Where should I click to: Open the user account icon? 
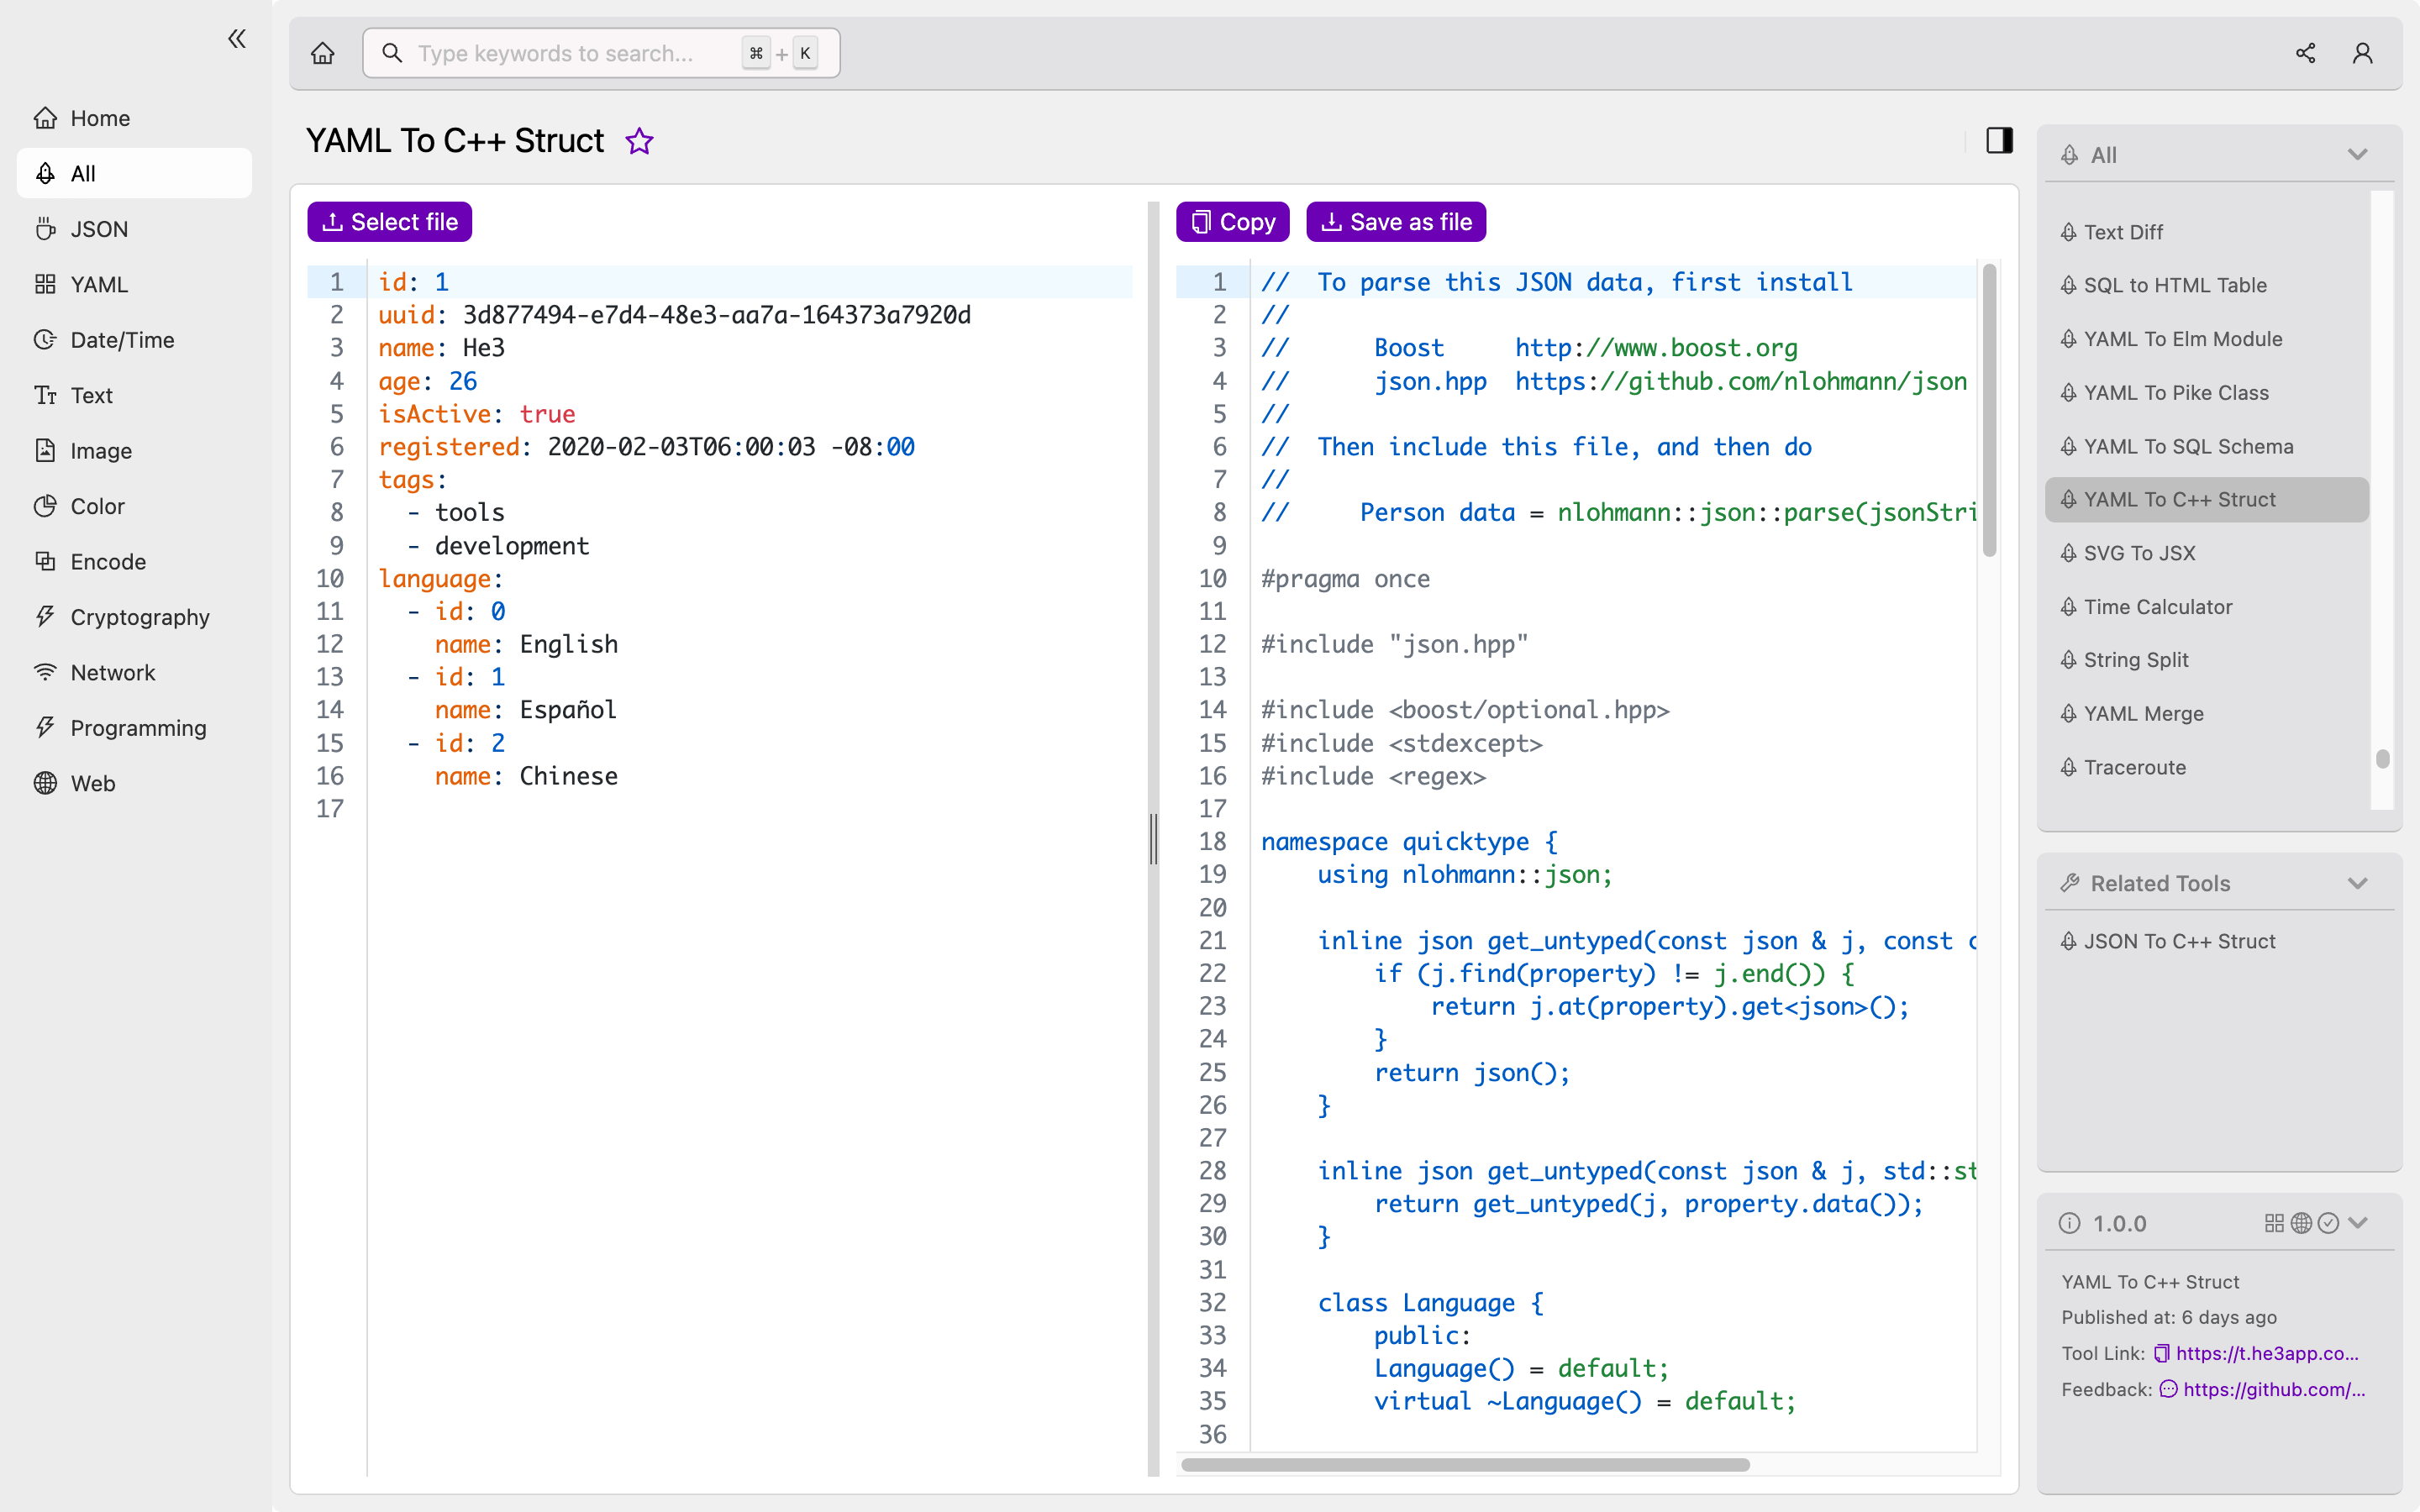point(2362,53)
